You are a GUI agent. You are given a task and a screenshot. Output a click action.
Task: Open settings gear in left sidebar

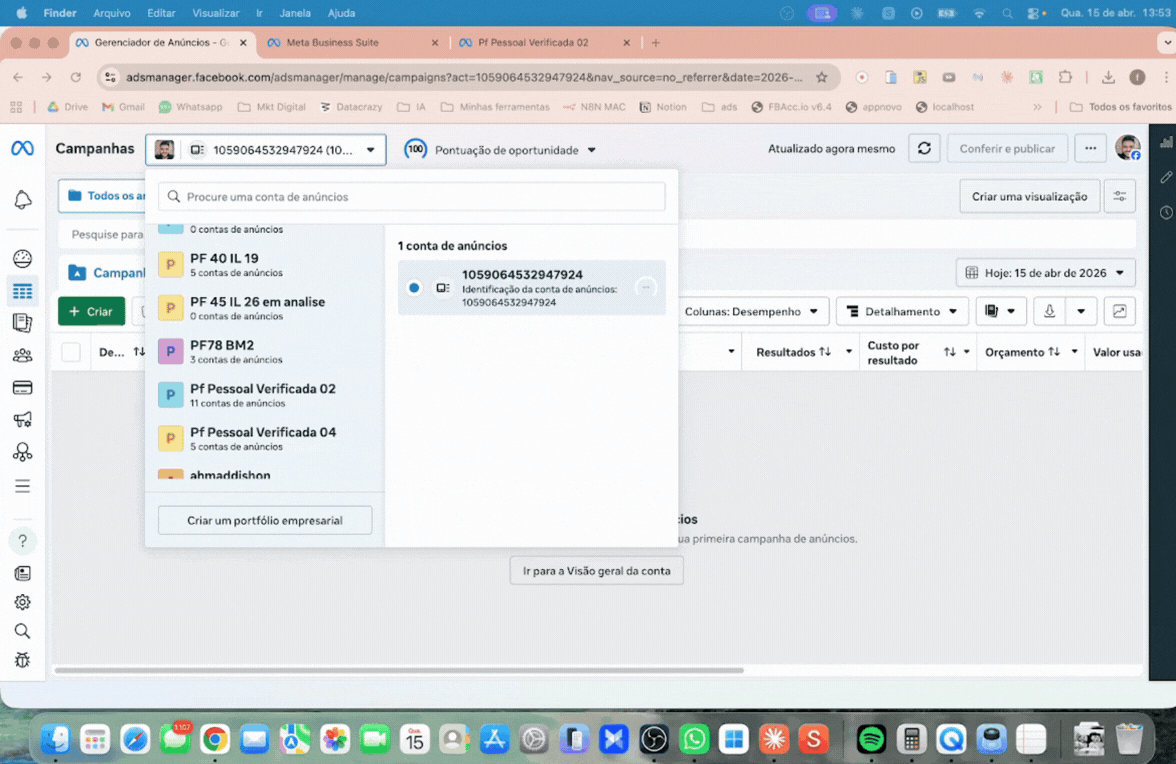click(22, 602)
